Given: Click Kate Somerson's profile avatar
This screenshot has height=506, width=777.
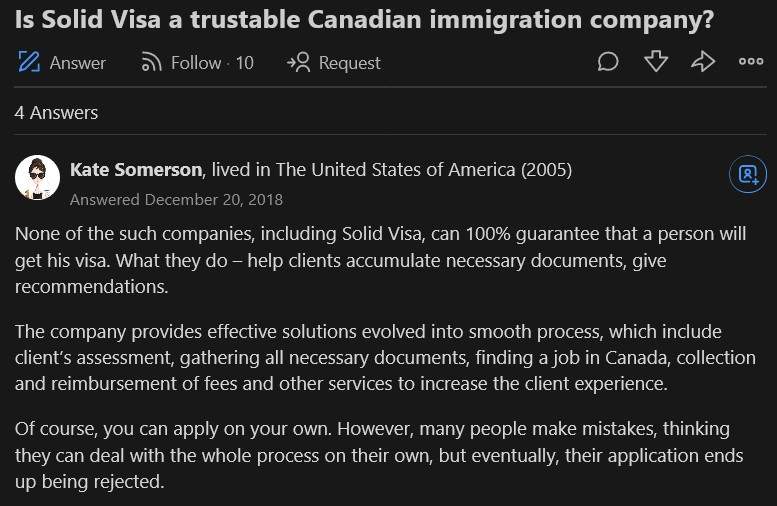Looking at the screenshot, I should (x=37, y=177).
